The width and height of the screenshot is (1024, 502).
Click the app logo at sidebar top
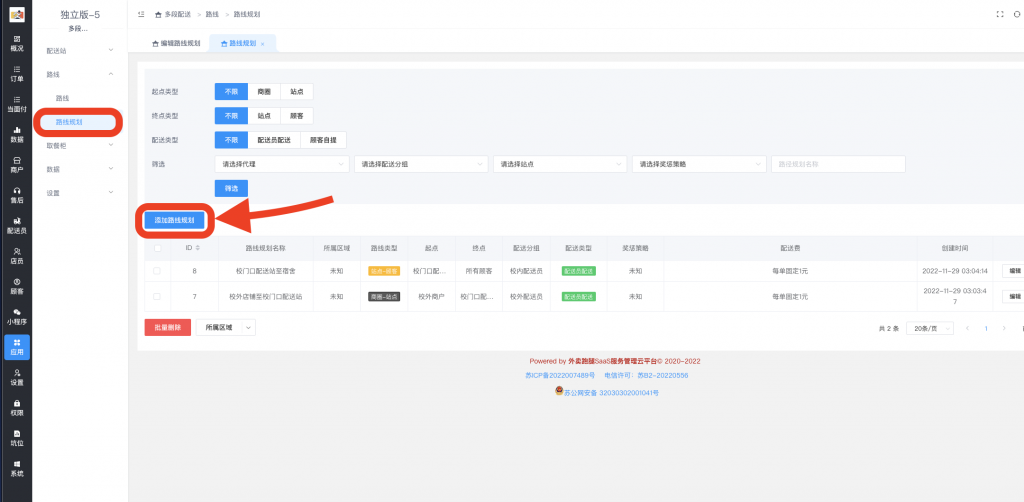point(17,14)
